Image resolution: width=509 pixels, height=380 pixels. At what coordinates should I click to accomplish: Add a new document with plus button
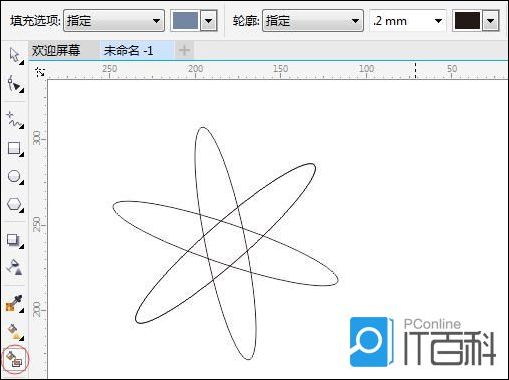[184, 51]
